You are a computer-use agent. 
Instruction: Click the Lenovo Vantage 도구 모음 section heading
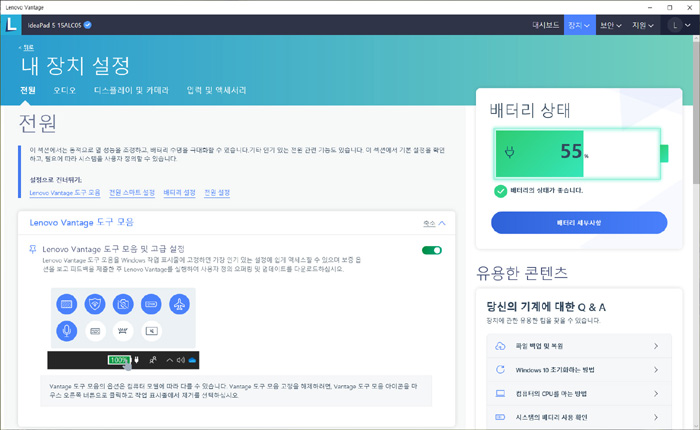(x=81, y=222)
